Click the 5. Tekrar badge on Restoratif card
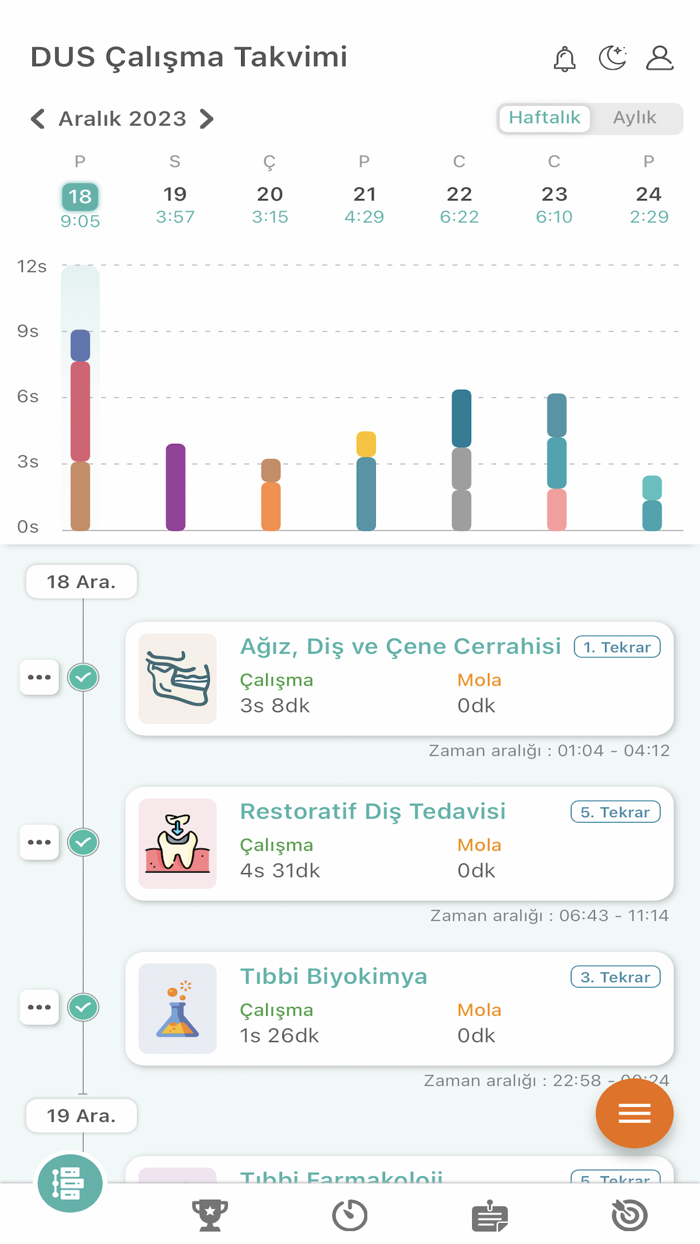Screen dimensions: 700x1244 pos(615,812)
